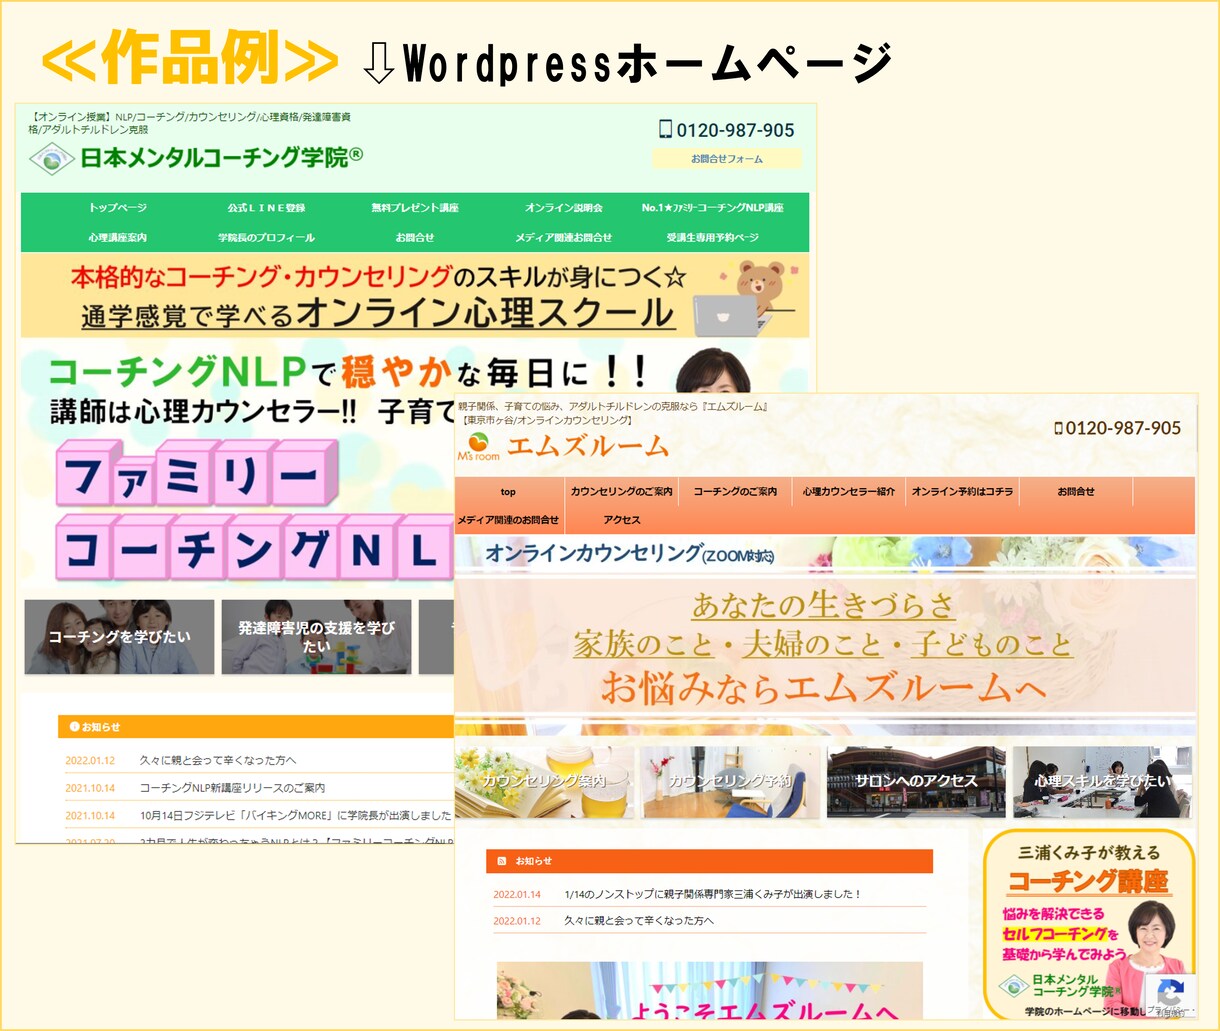Image resolution: width=1220 pixels, height=1031 pixels.
Task: Click the オンラインカウンセリング(ZOOM対応) flower banner
Action: [x=825, y=554]
